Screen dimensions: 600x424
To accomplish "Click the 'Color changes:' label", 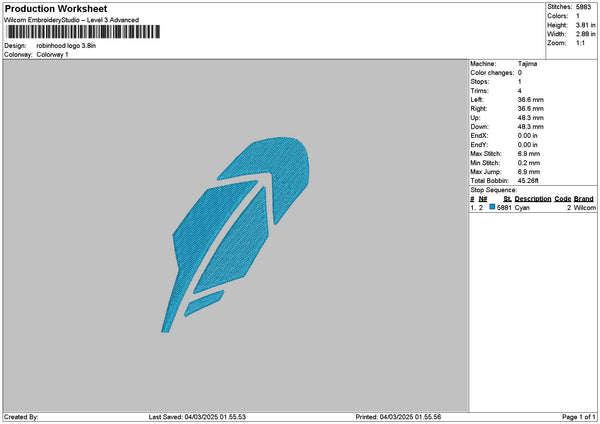I will click(492, 73).
